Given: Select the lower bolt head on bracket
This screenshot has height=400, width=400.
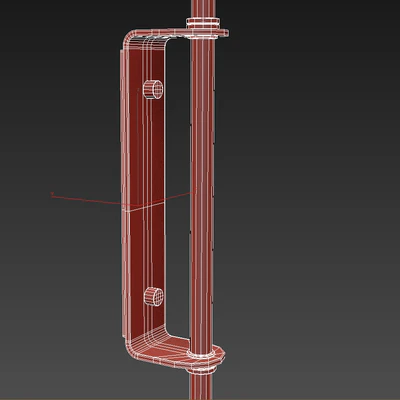Looking at the screenshot, I should pos(154,296).
